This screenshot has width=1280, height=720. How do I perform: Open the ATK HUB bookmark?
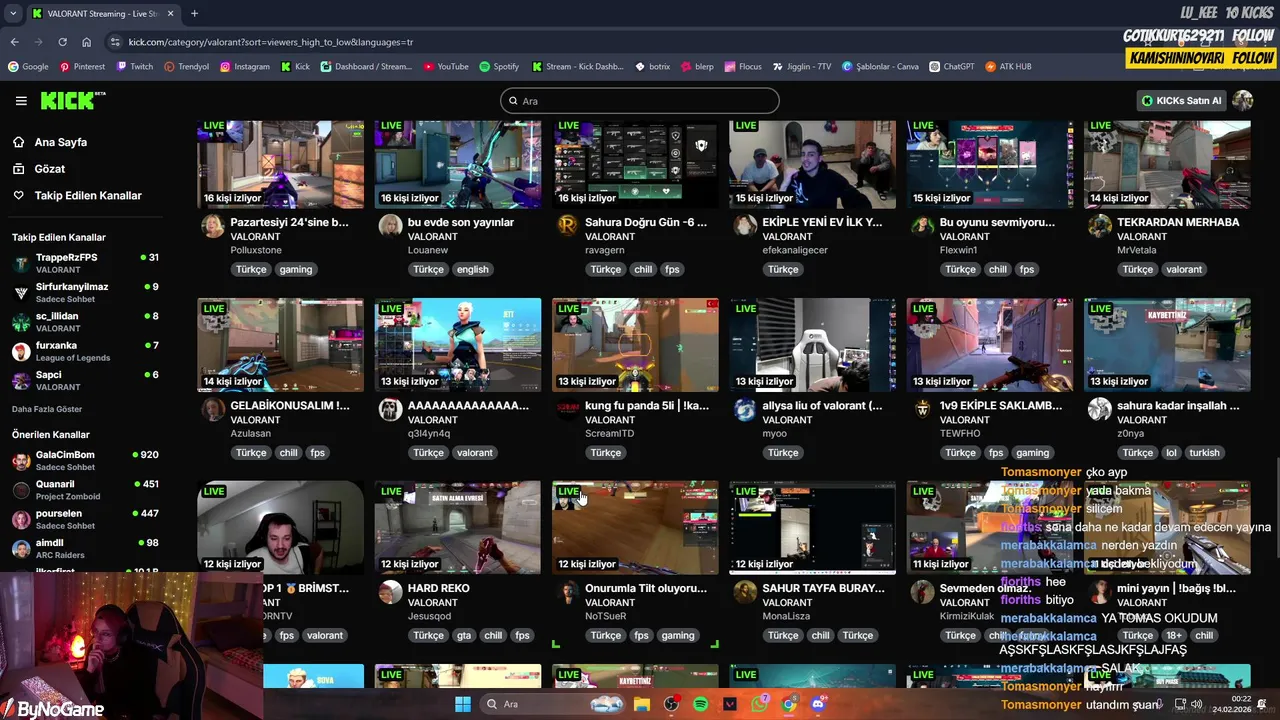(1008, 66)
